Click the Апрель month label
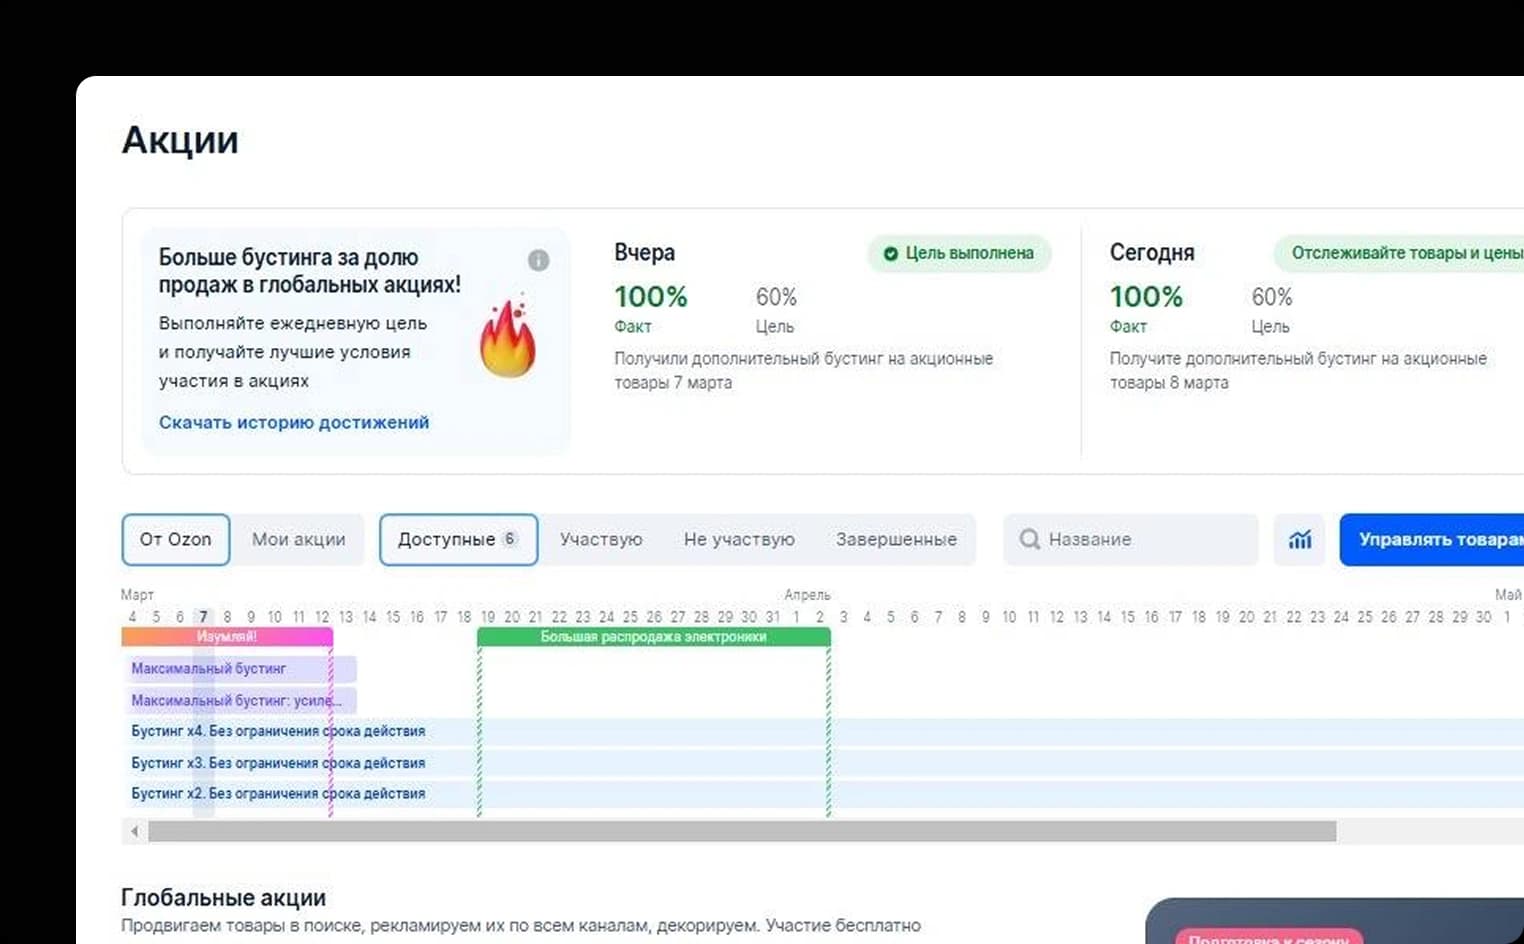The image size is (1524, 944). (x=807, y=595)
